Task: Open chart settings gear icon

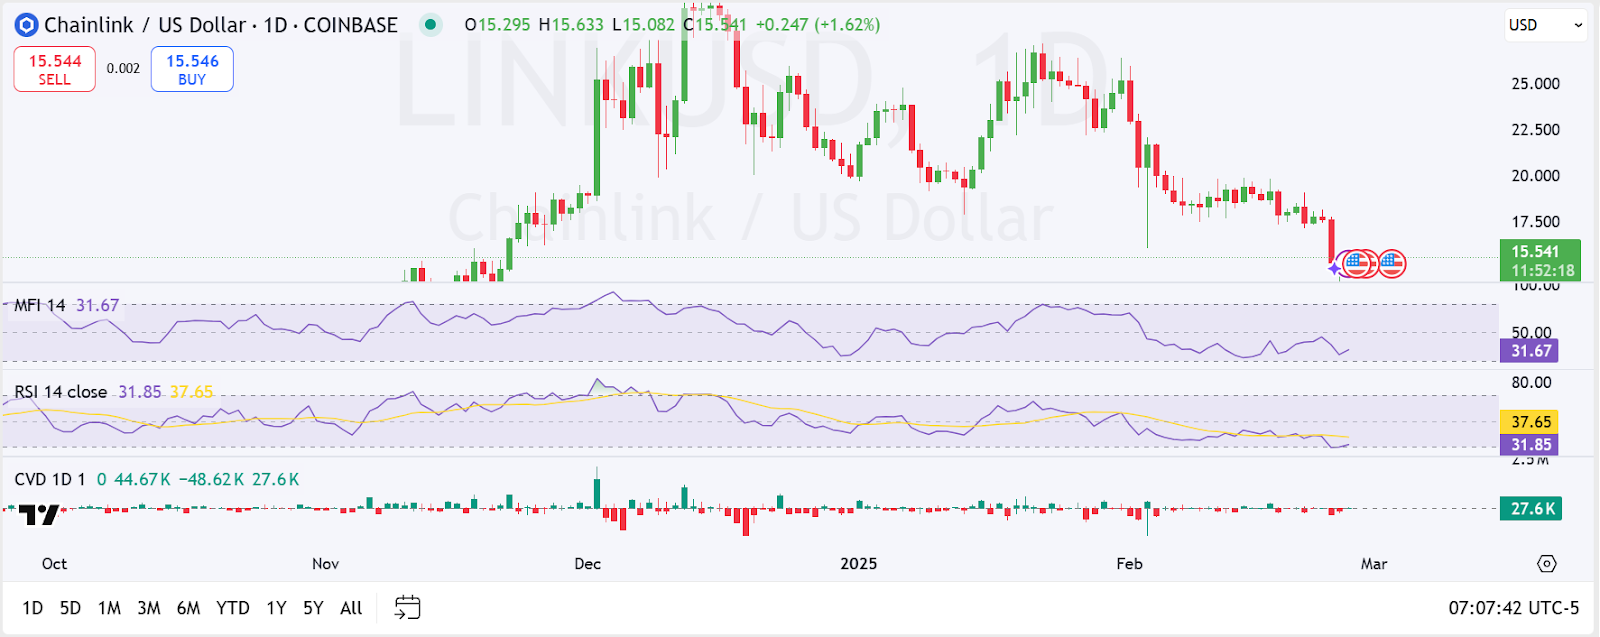Action: coord(1547,564)
